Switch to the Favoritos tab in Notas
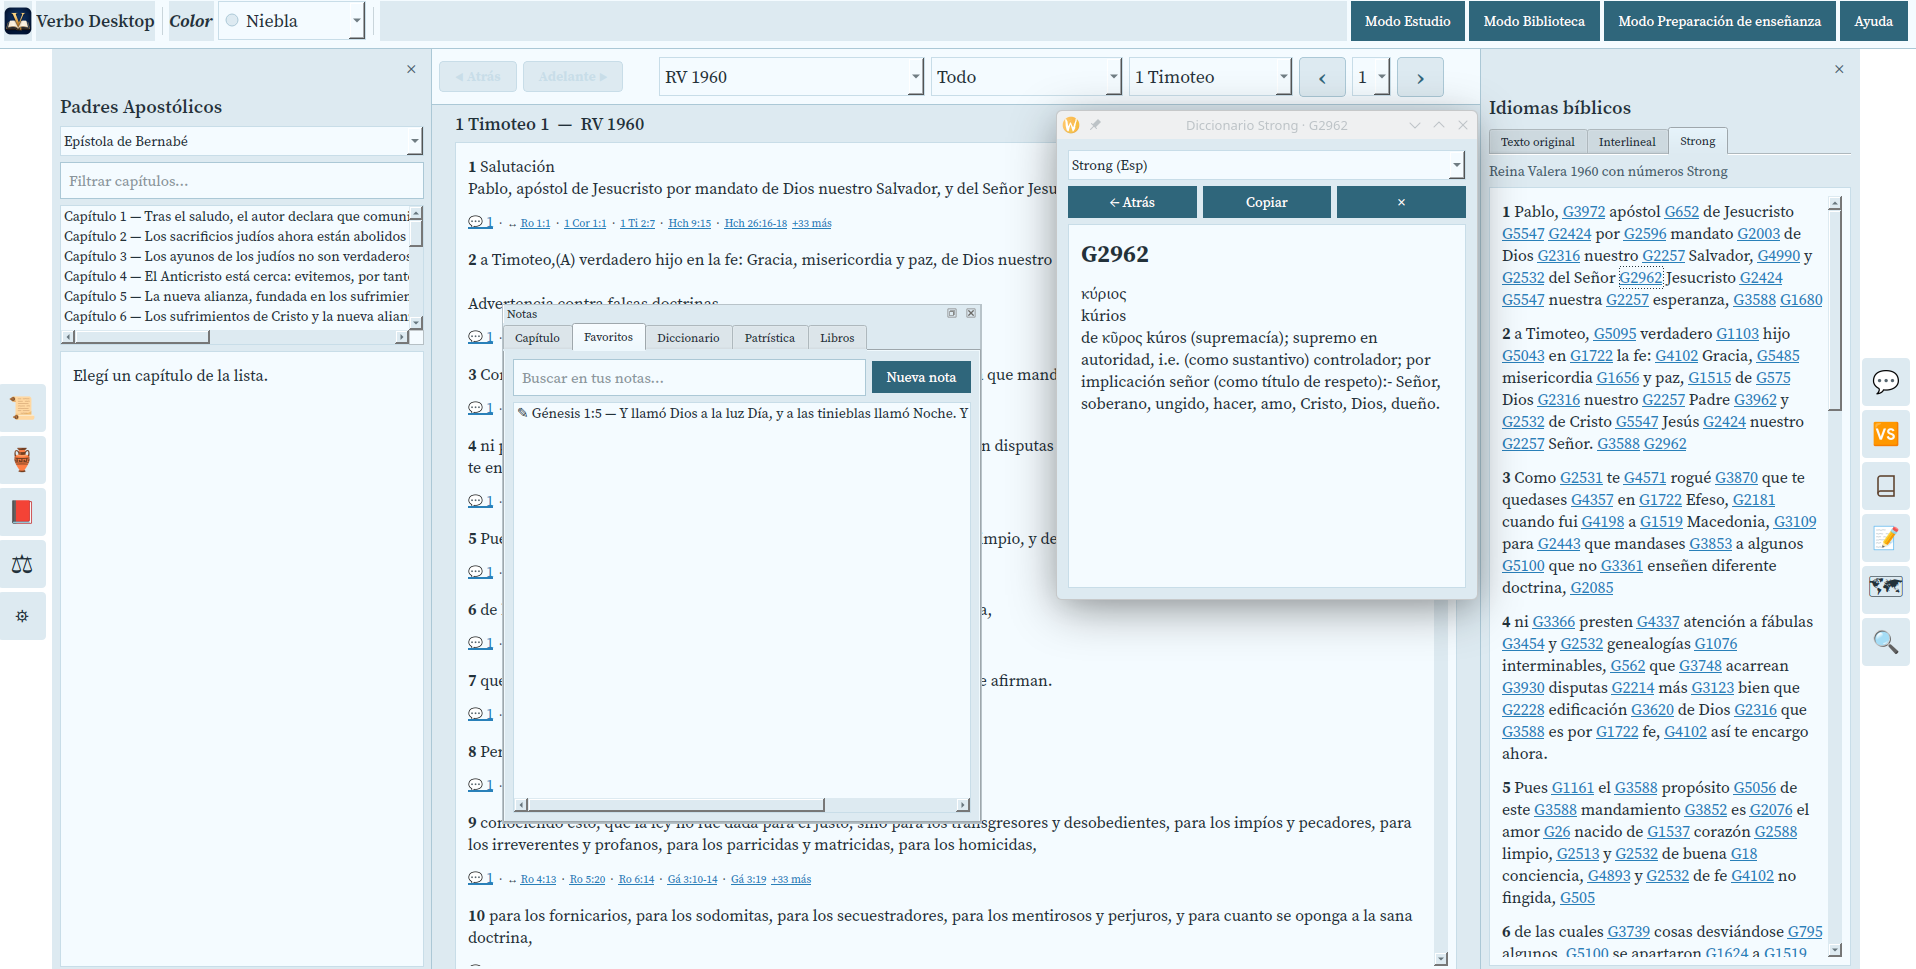This screenshot has width=1916, height=969. [608, 337]
